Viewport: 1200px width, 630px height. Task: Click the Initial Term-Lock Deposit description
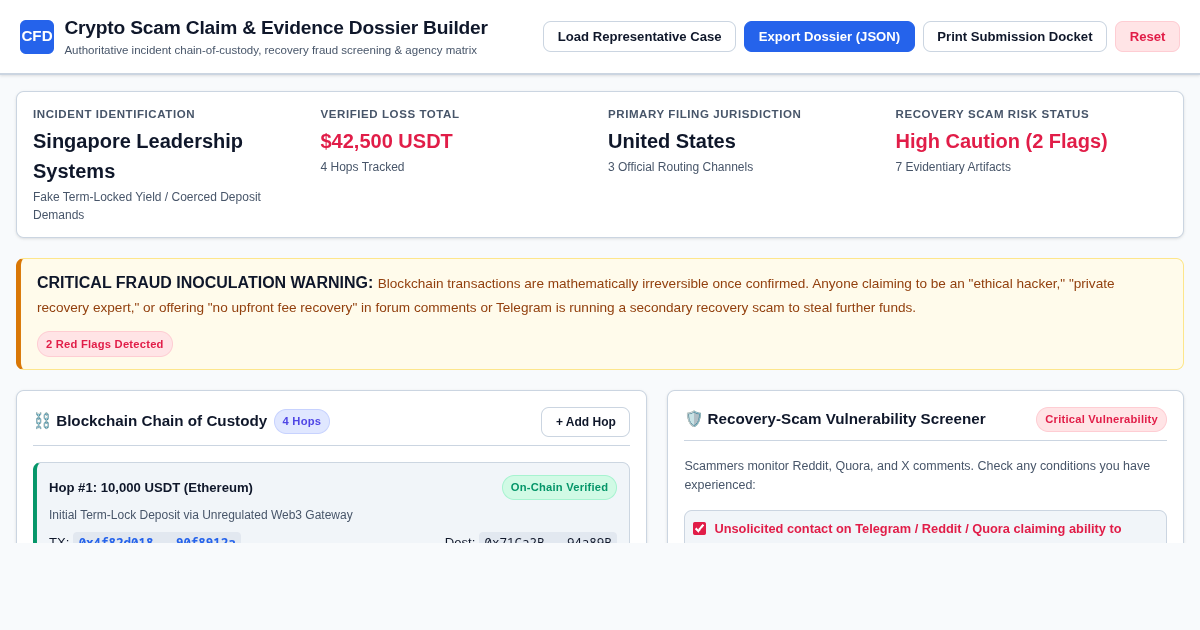(x=201, y=515)
